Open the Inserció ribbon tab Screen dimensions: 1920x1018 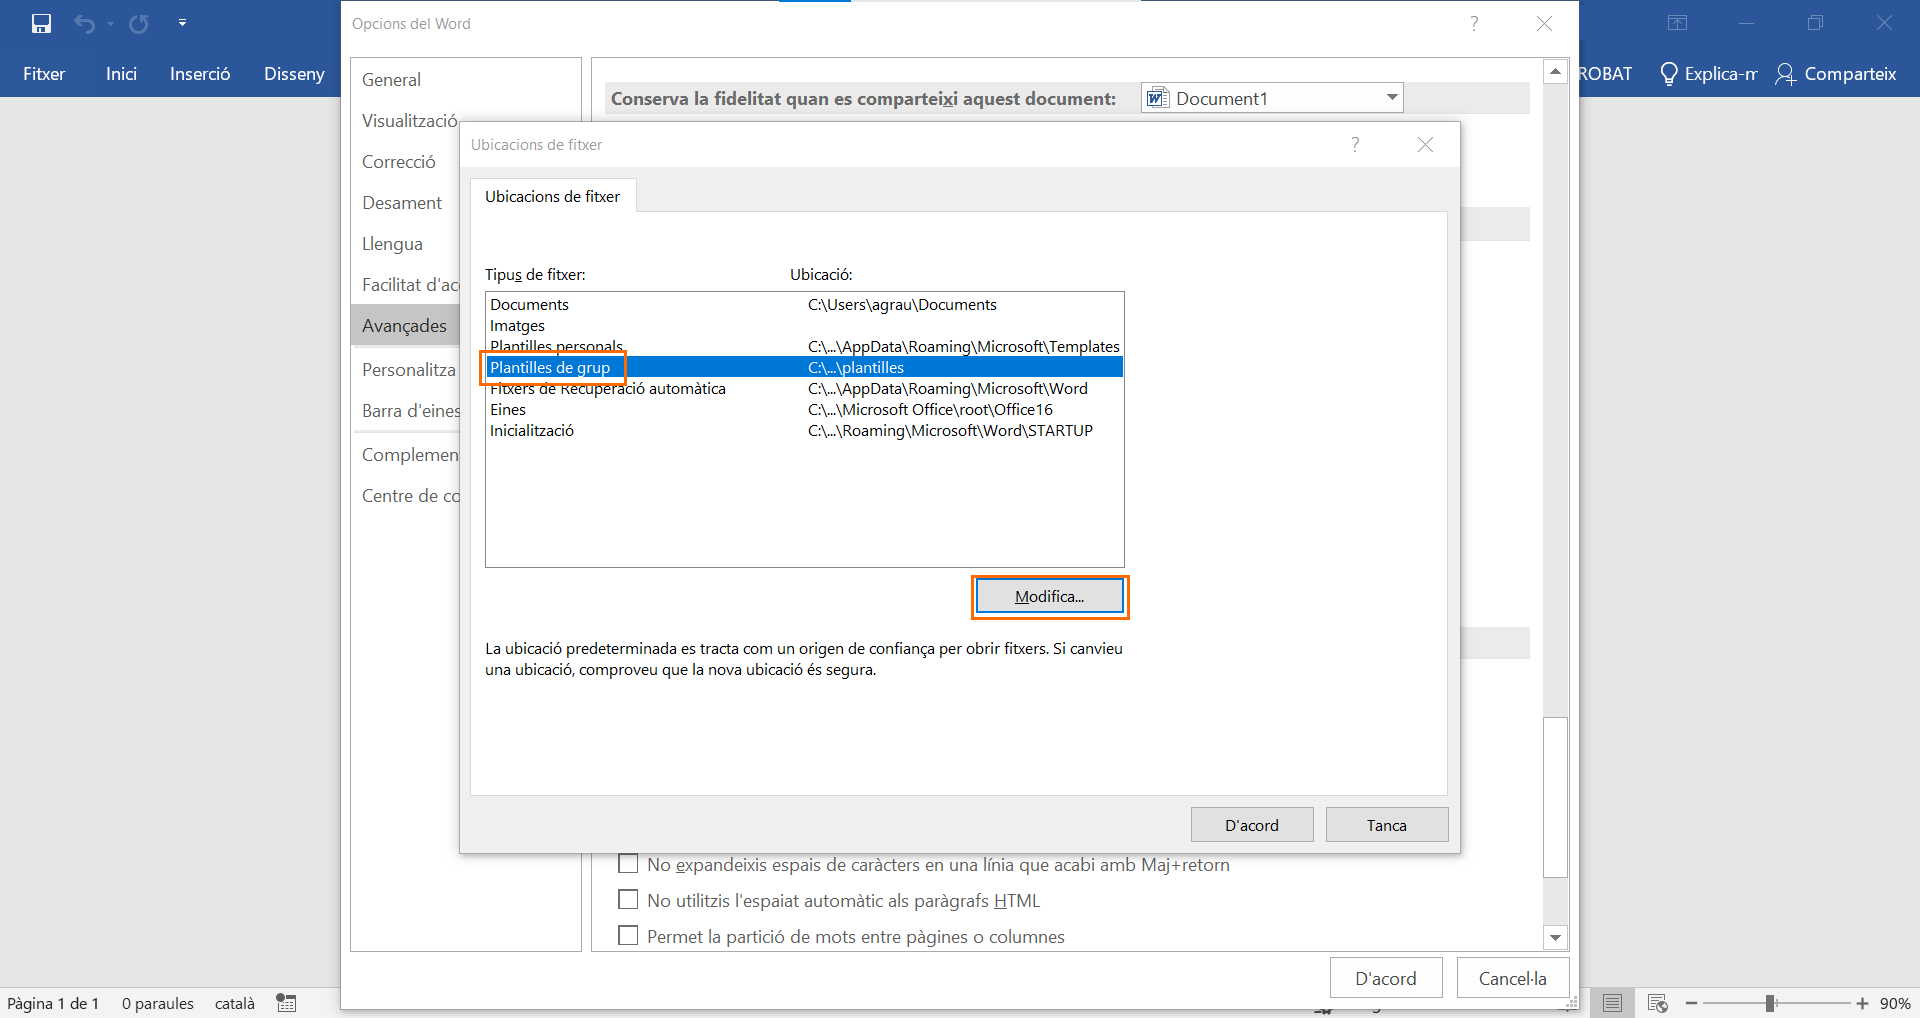(200, 74)
